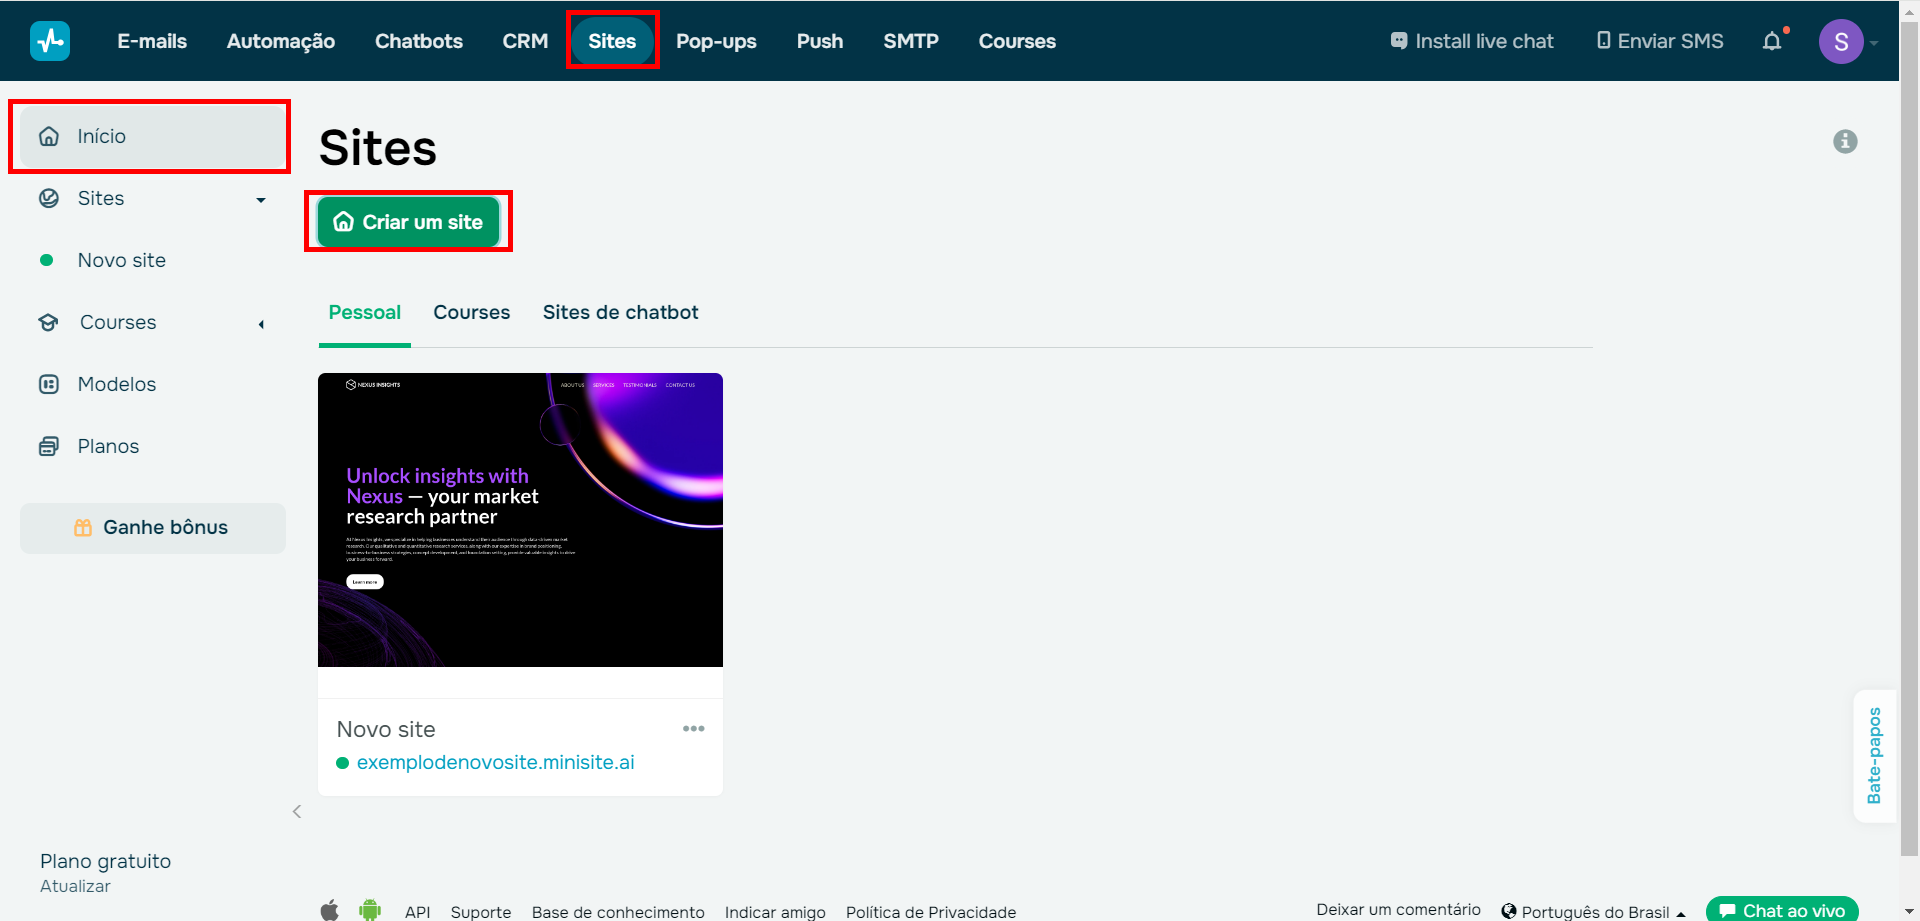Viewport: 1920px width, 921px height.
Task: Start a Chat ao vivo session
Action: [1782, 910]
